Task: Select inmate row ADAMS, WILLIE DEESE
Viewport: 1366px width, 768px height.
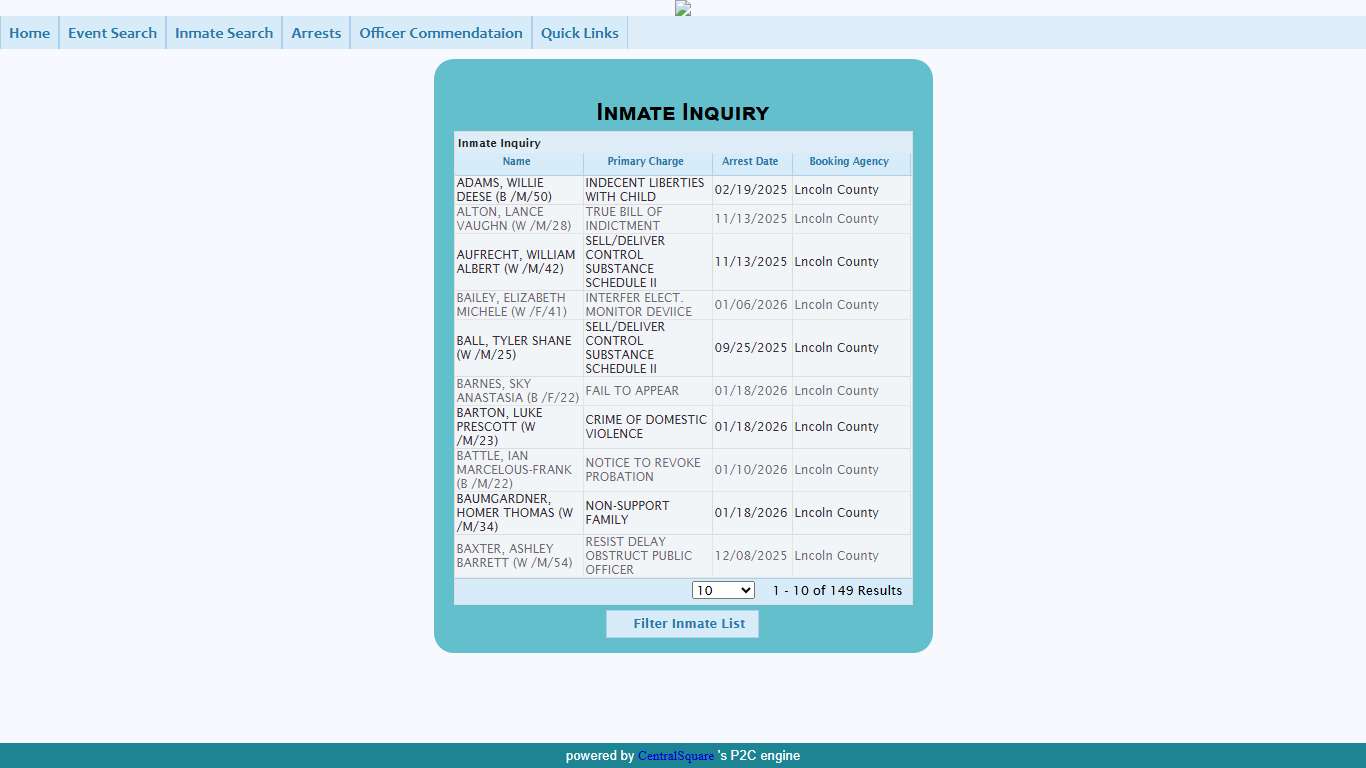Action: (x=516, y=190)
